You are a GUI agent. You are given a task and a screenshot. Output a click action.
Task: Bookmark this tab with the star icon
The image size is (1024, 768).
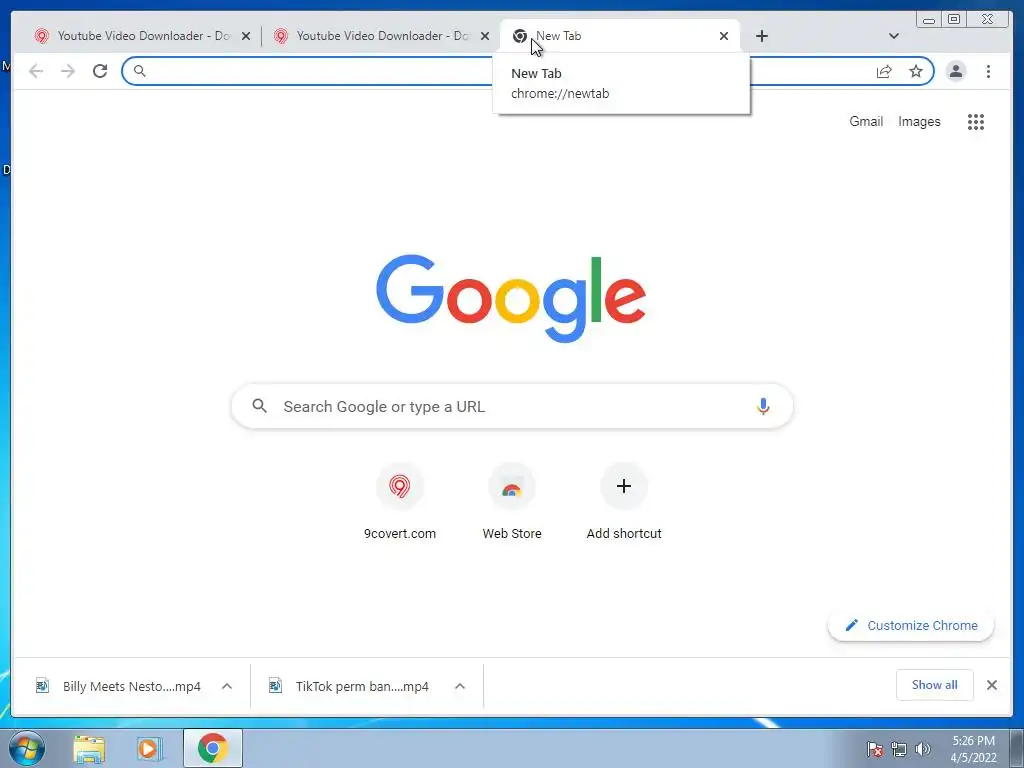click(916, 71)
